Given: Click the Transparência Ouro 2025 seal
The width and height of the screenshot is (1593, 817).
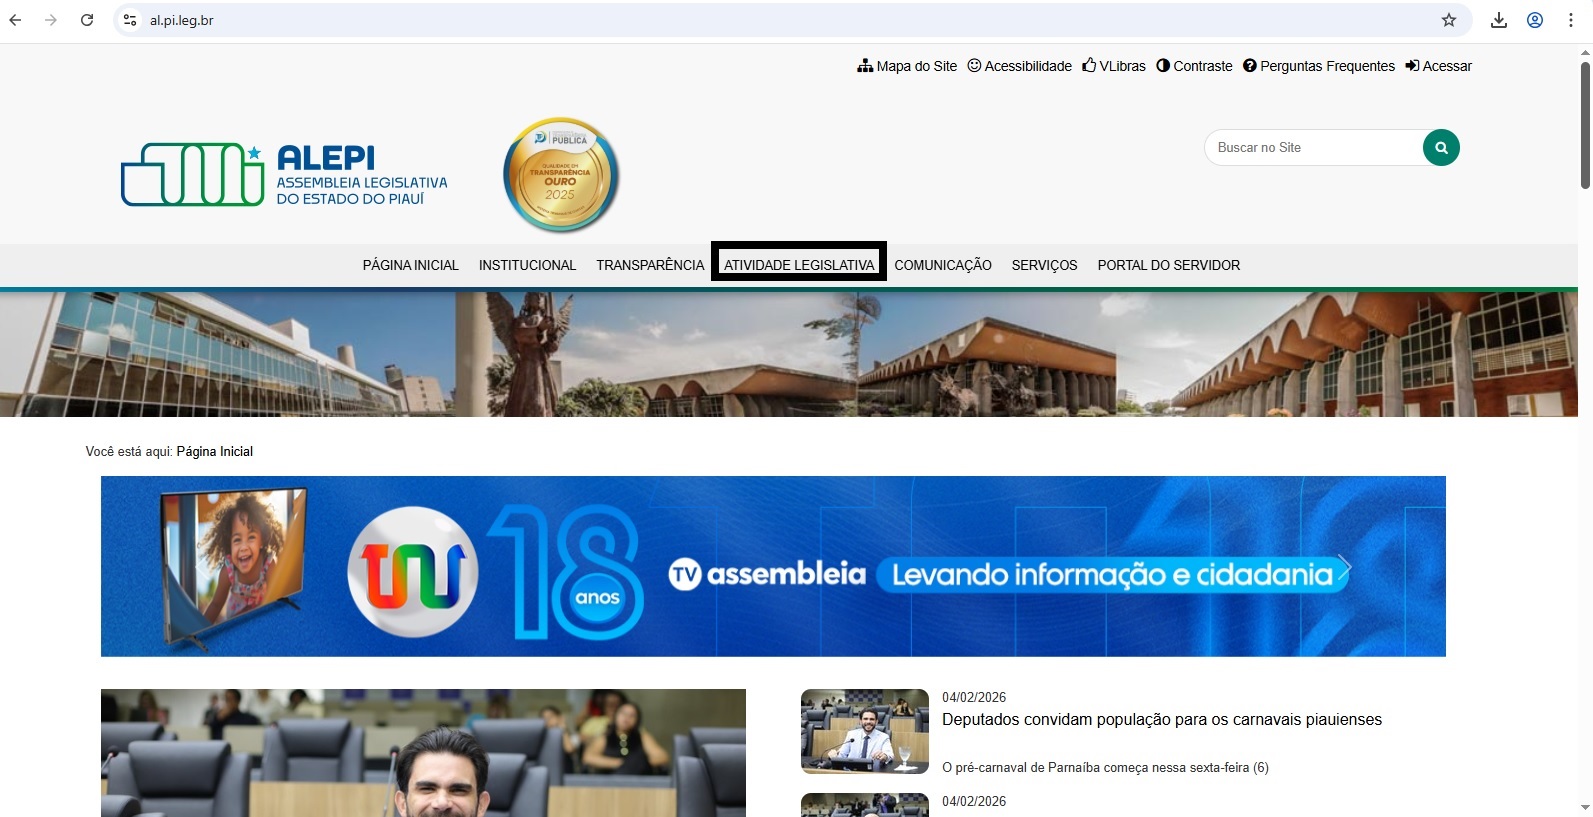Looking at the screenshot, I should click(x=560, y=175).
